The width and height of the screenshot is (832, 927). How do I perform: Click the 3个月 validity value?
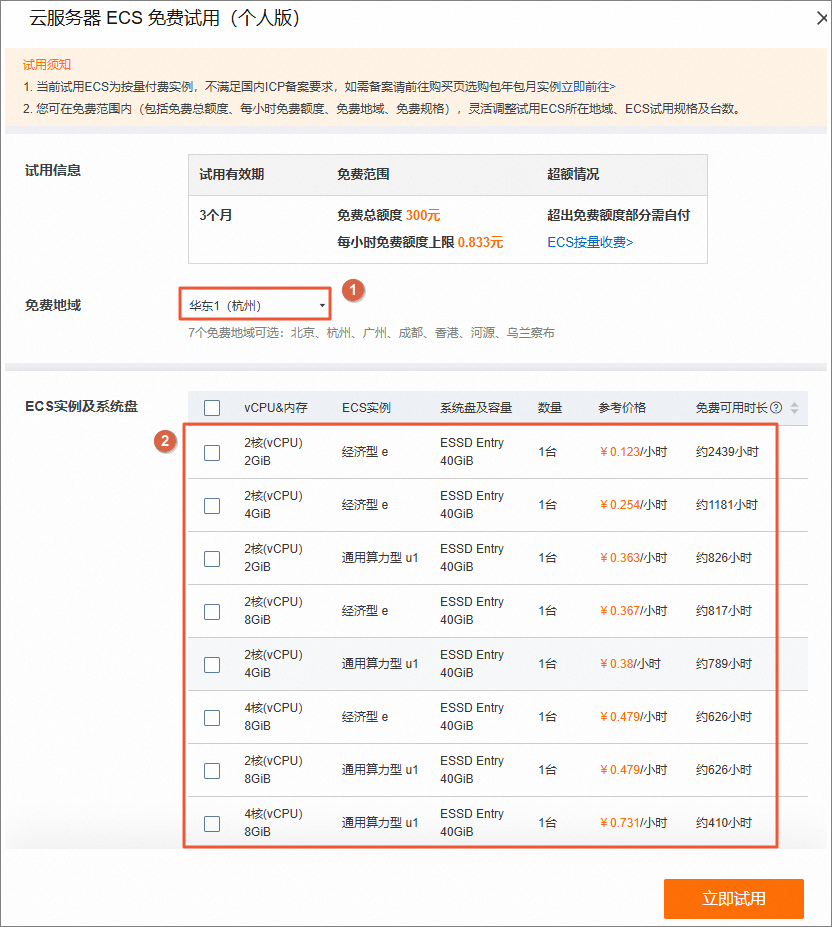(x=215, y=215)
